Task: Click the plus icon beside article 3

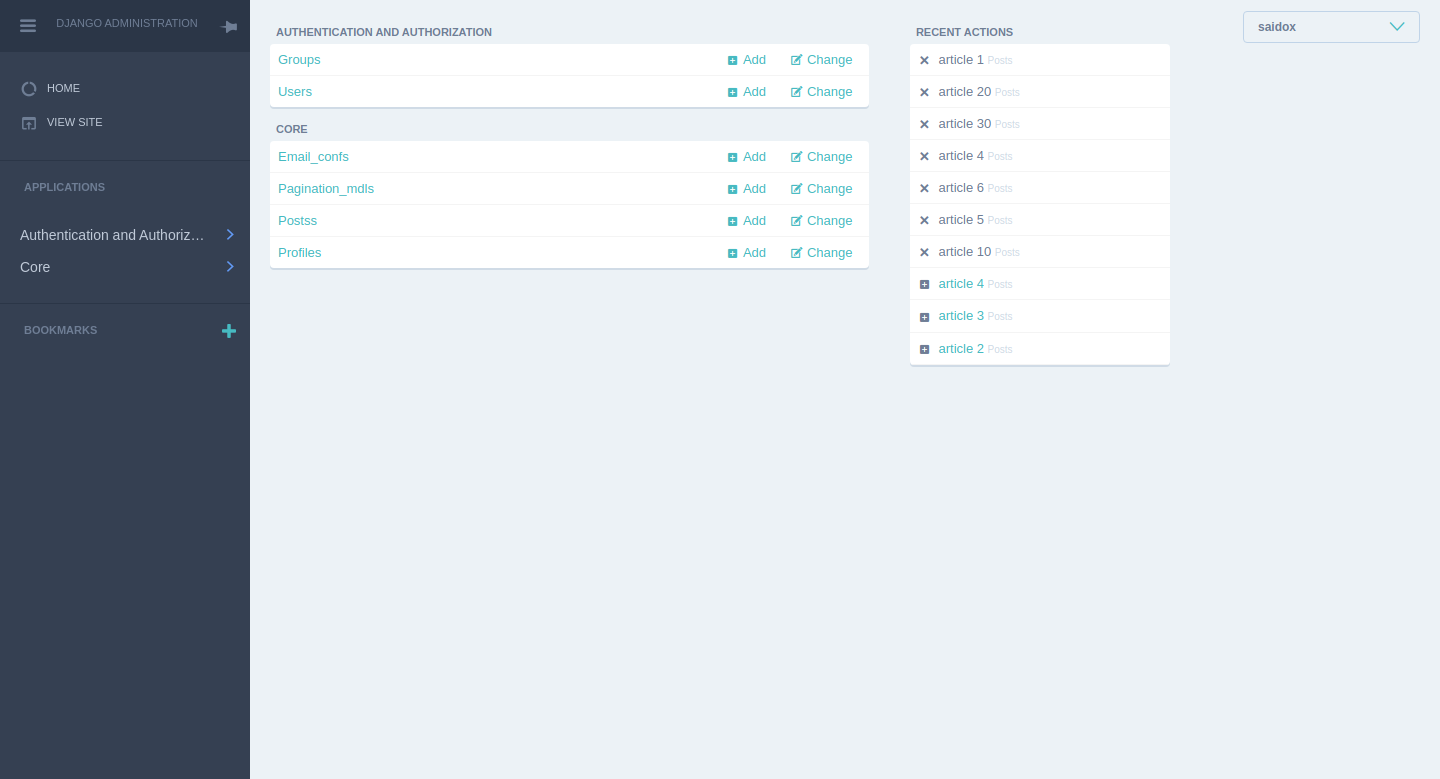Action: (923, 316)
